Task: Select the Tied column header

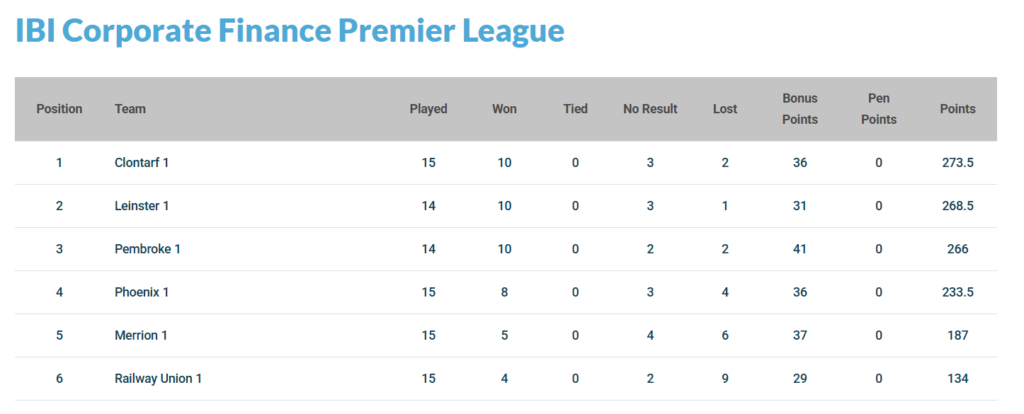Action: 575,109
